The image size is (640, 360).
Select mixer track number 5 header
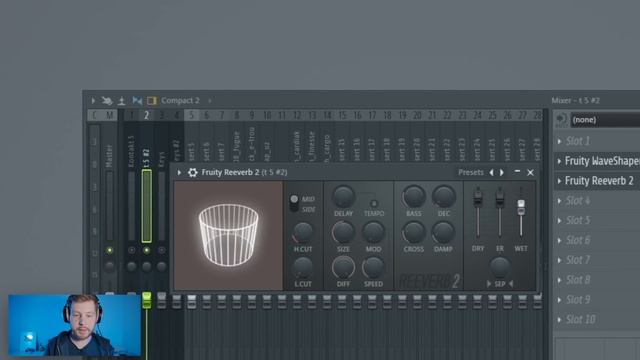point(191,116)
